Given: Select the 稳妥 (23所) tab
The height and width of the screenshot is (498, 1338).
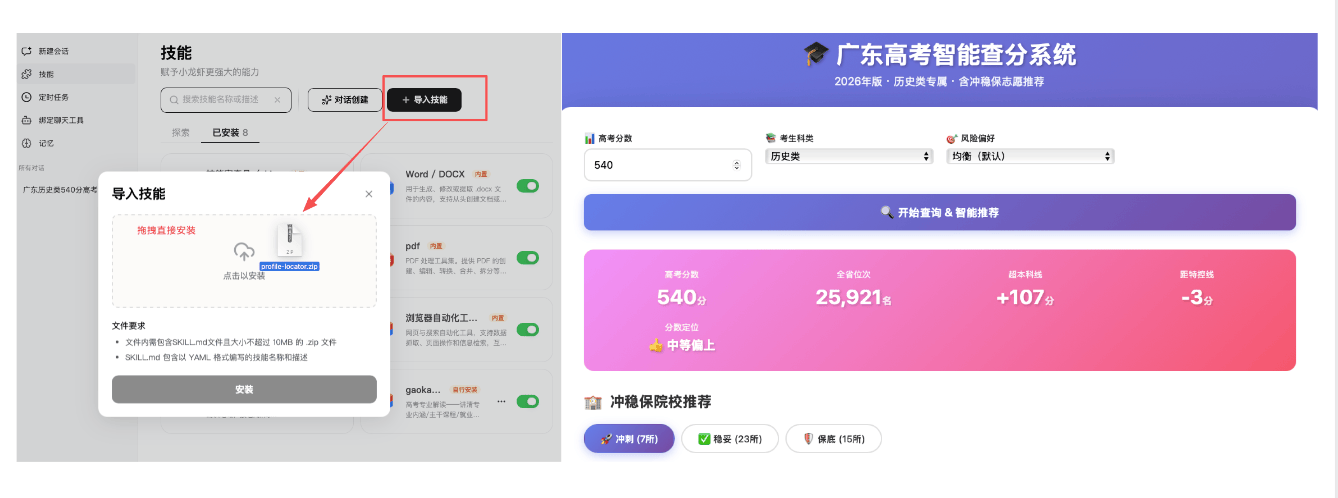Looking at the screenshot, I should tap(729, 439).
